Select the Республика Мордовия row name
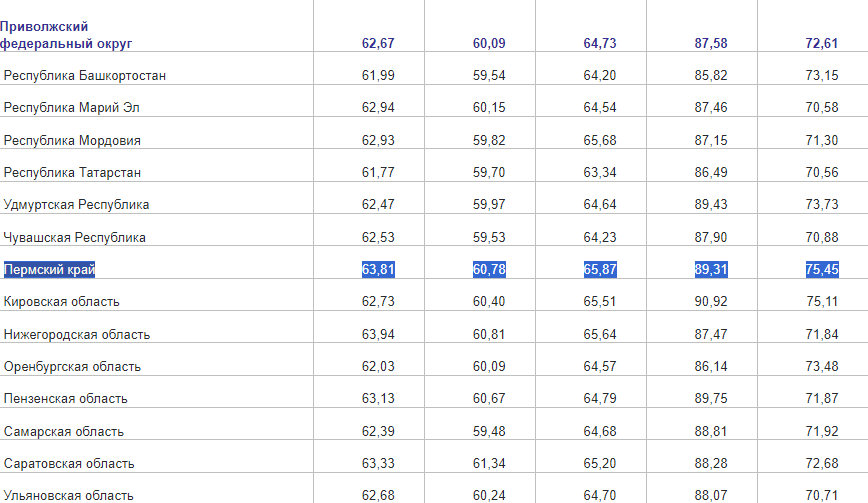Viewport: 868px width, 503px height. [73, 140]
